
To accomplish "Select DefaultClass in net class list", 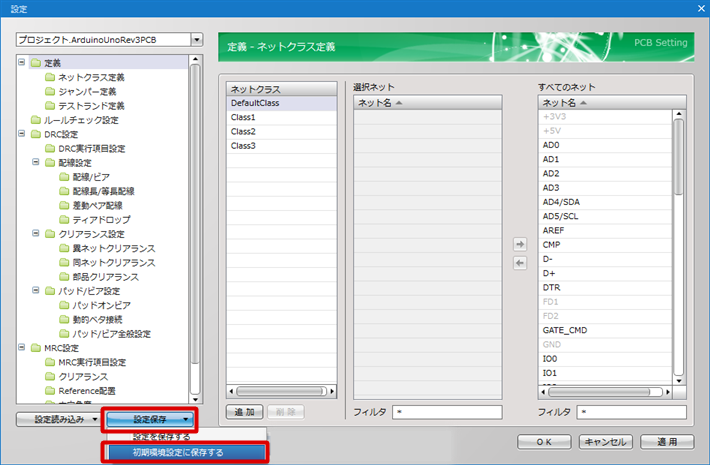I will click(x=282, y=103).
